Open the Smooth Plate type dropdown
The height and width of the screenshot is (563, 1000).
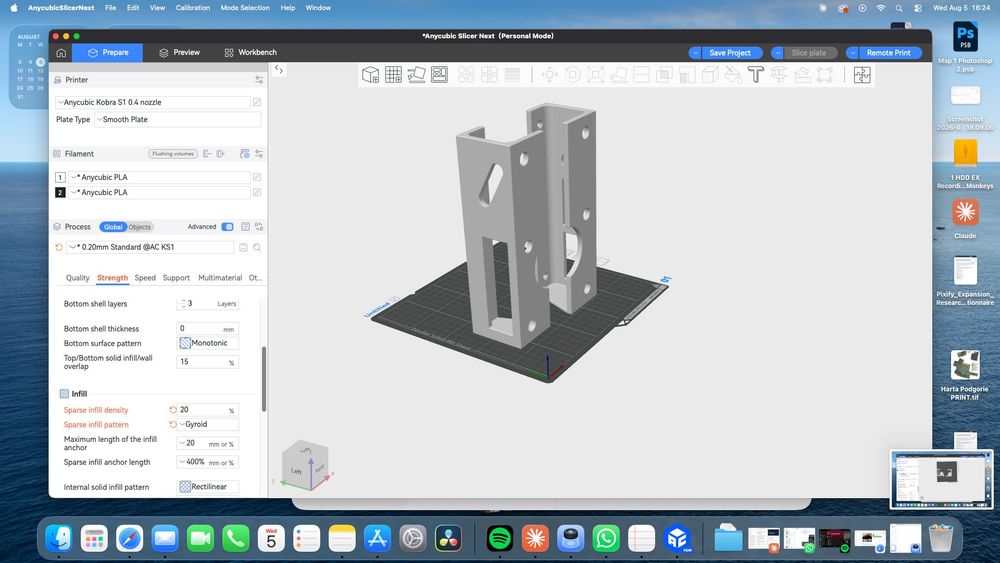tap(177, 119)
